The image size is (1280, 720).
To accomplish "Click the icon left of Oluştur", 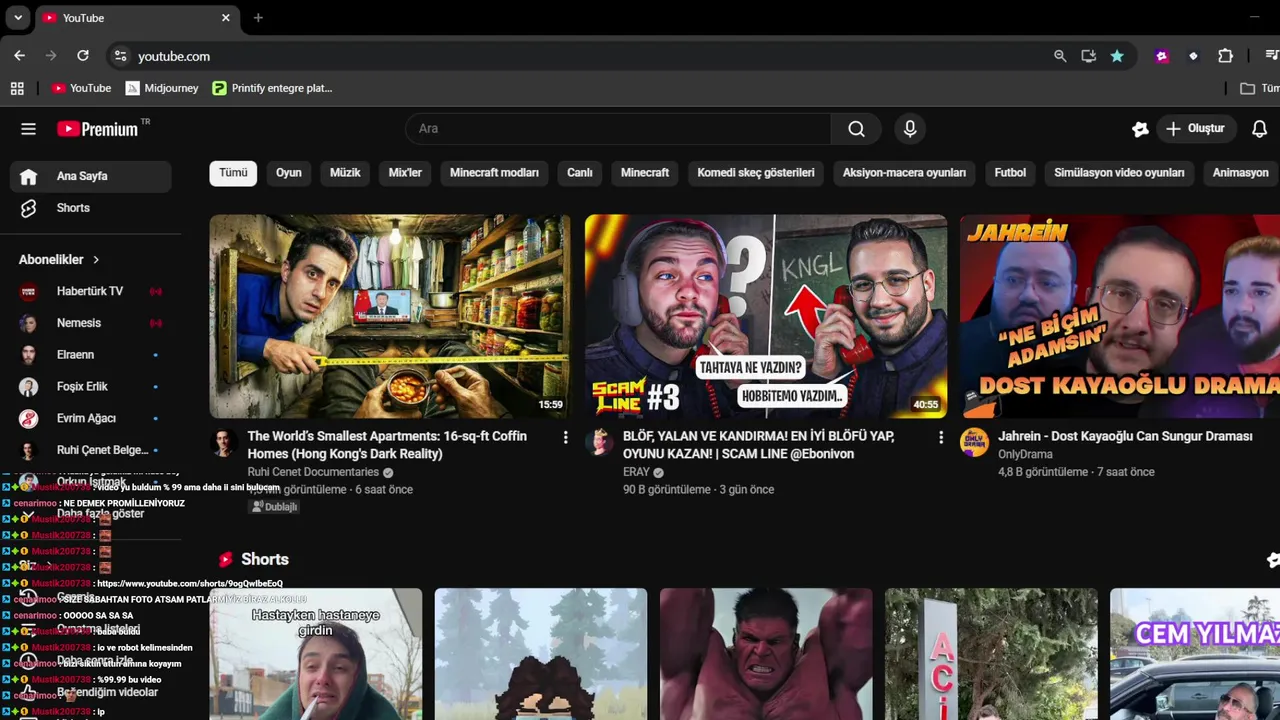I will 1140,129.
